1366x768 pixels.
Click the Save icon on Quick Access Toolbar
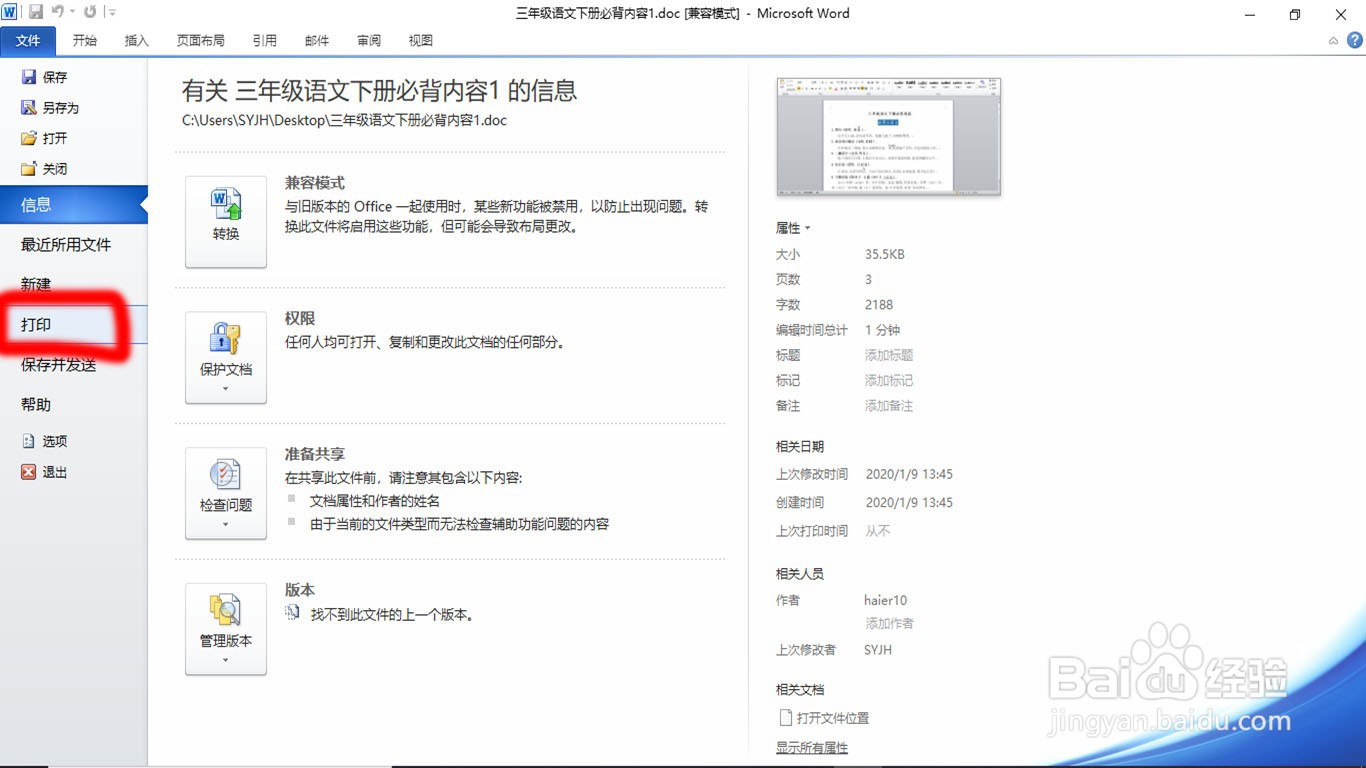click(x=38, y=10)
